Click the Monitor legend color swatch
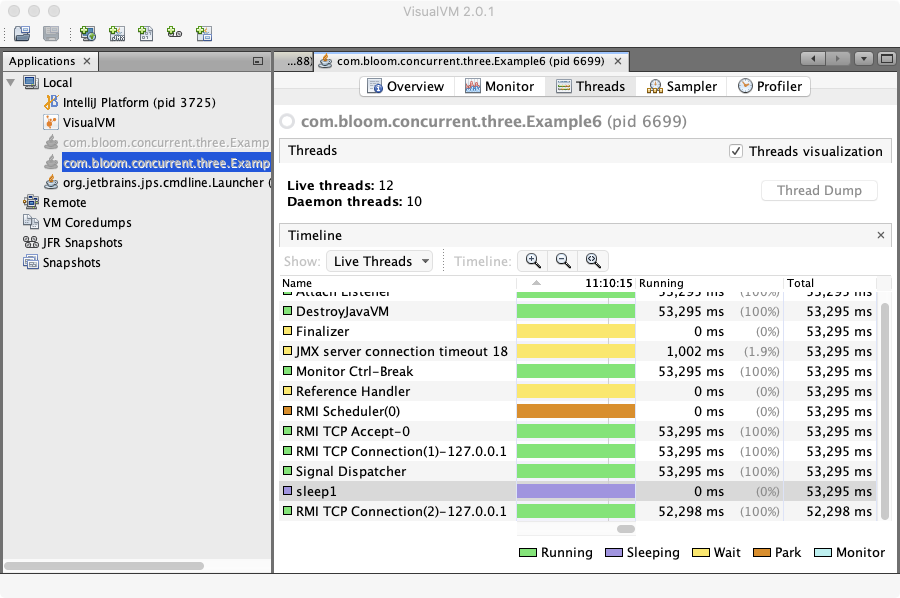The width and height of the screenshot is (900, 598). pyautogui.click(x=823, y=553)
